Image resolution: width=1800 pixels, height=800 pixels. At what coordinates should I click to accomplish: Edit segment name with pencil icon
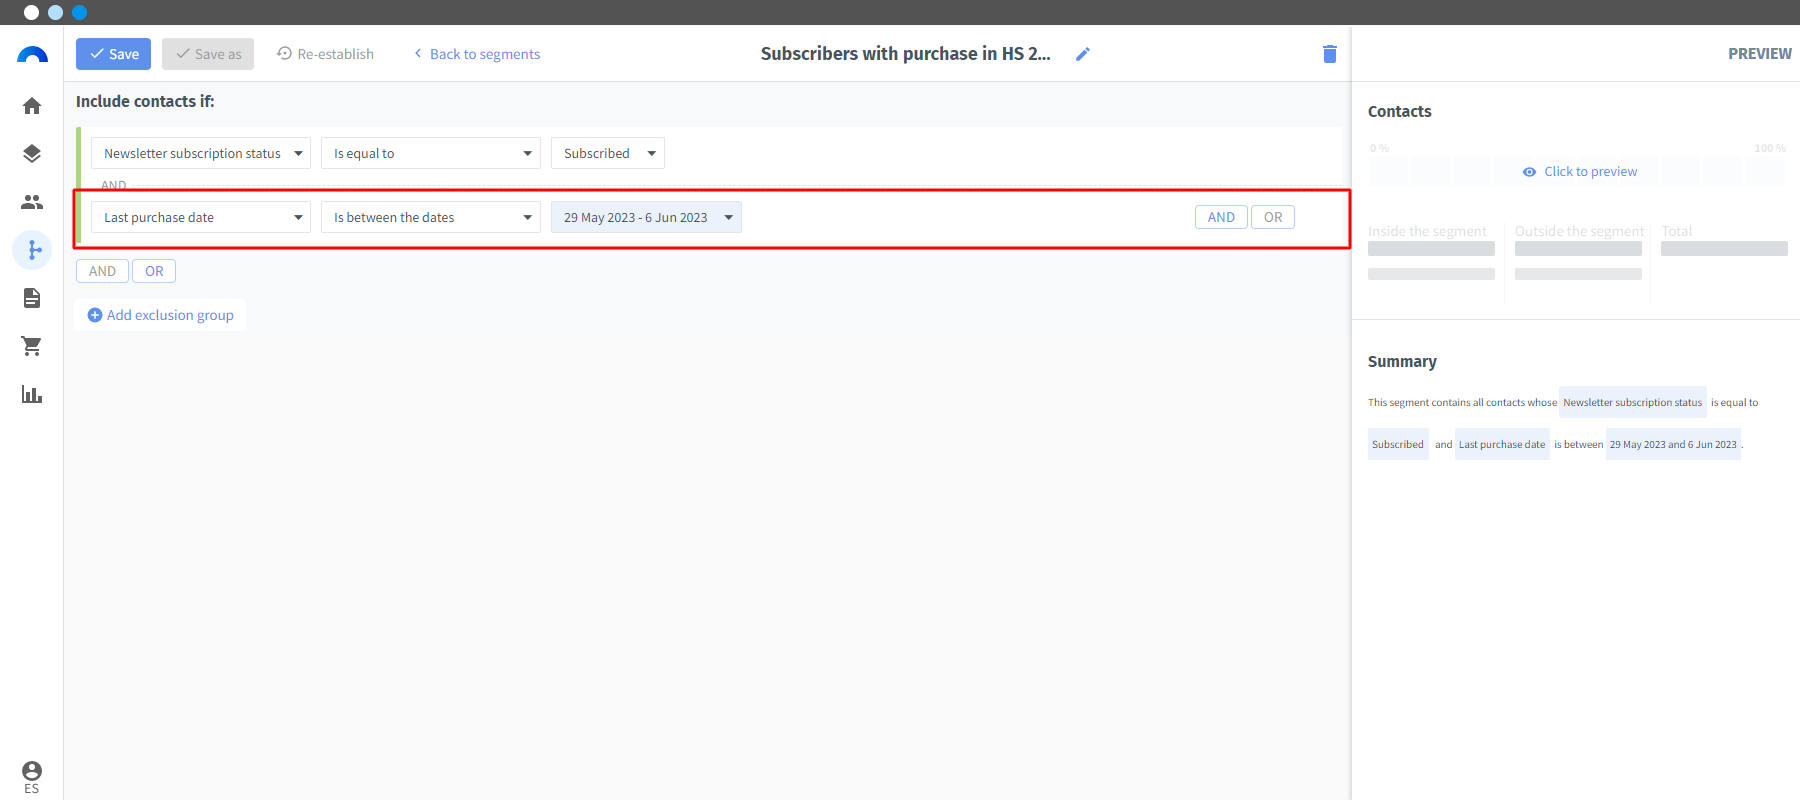1082,54
